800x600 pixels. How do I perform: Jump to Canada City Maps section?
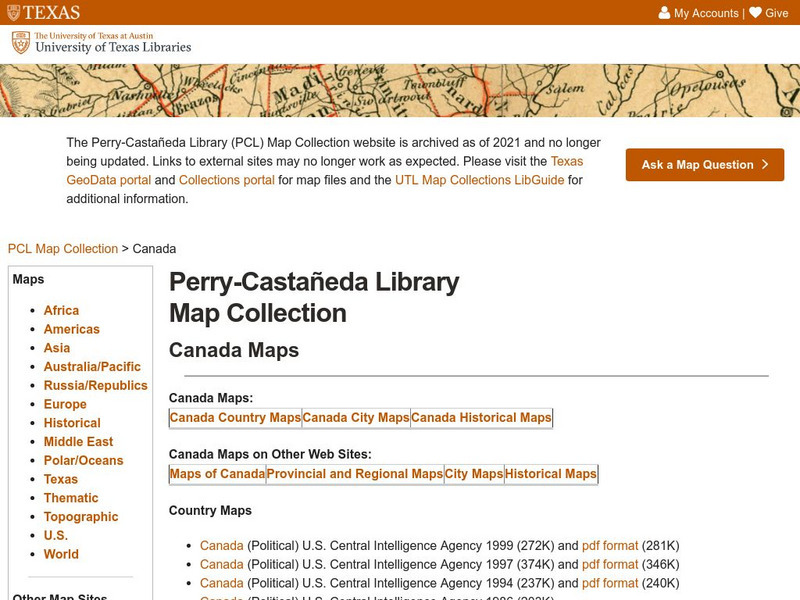[356, 418]
